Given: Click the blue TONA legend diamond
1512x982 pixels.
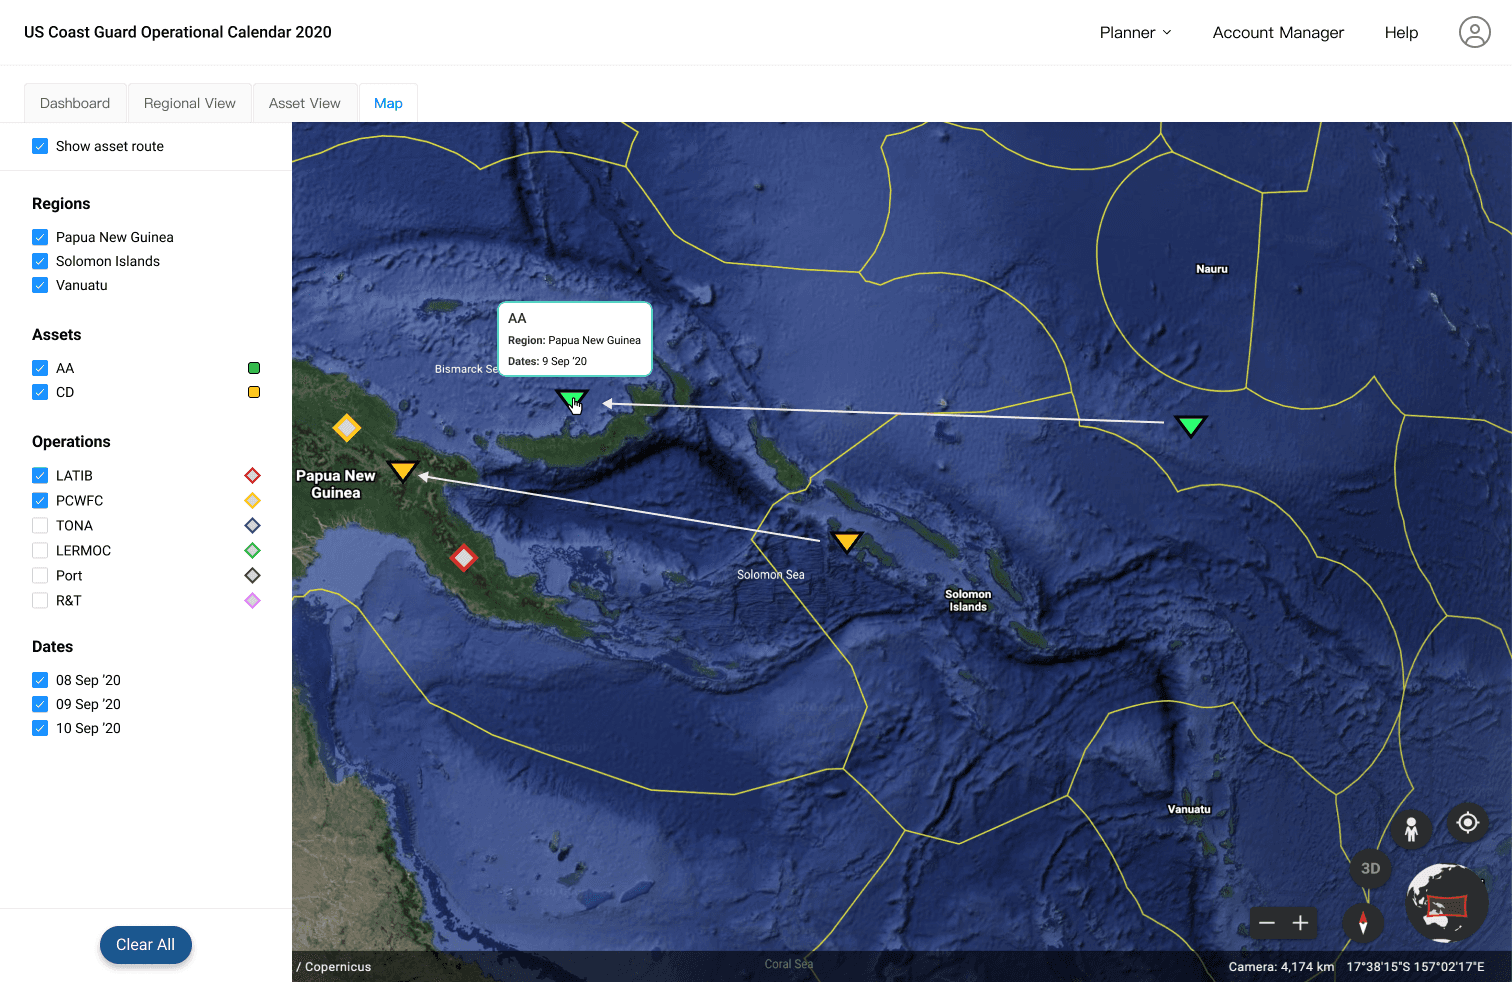Looking at the screenshot, I should point(253,525).
